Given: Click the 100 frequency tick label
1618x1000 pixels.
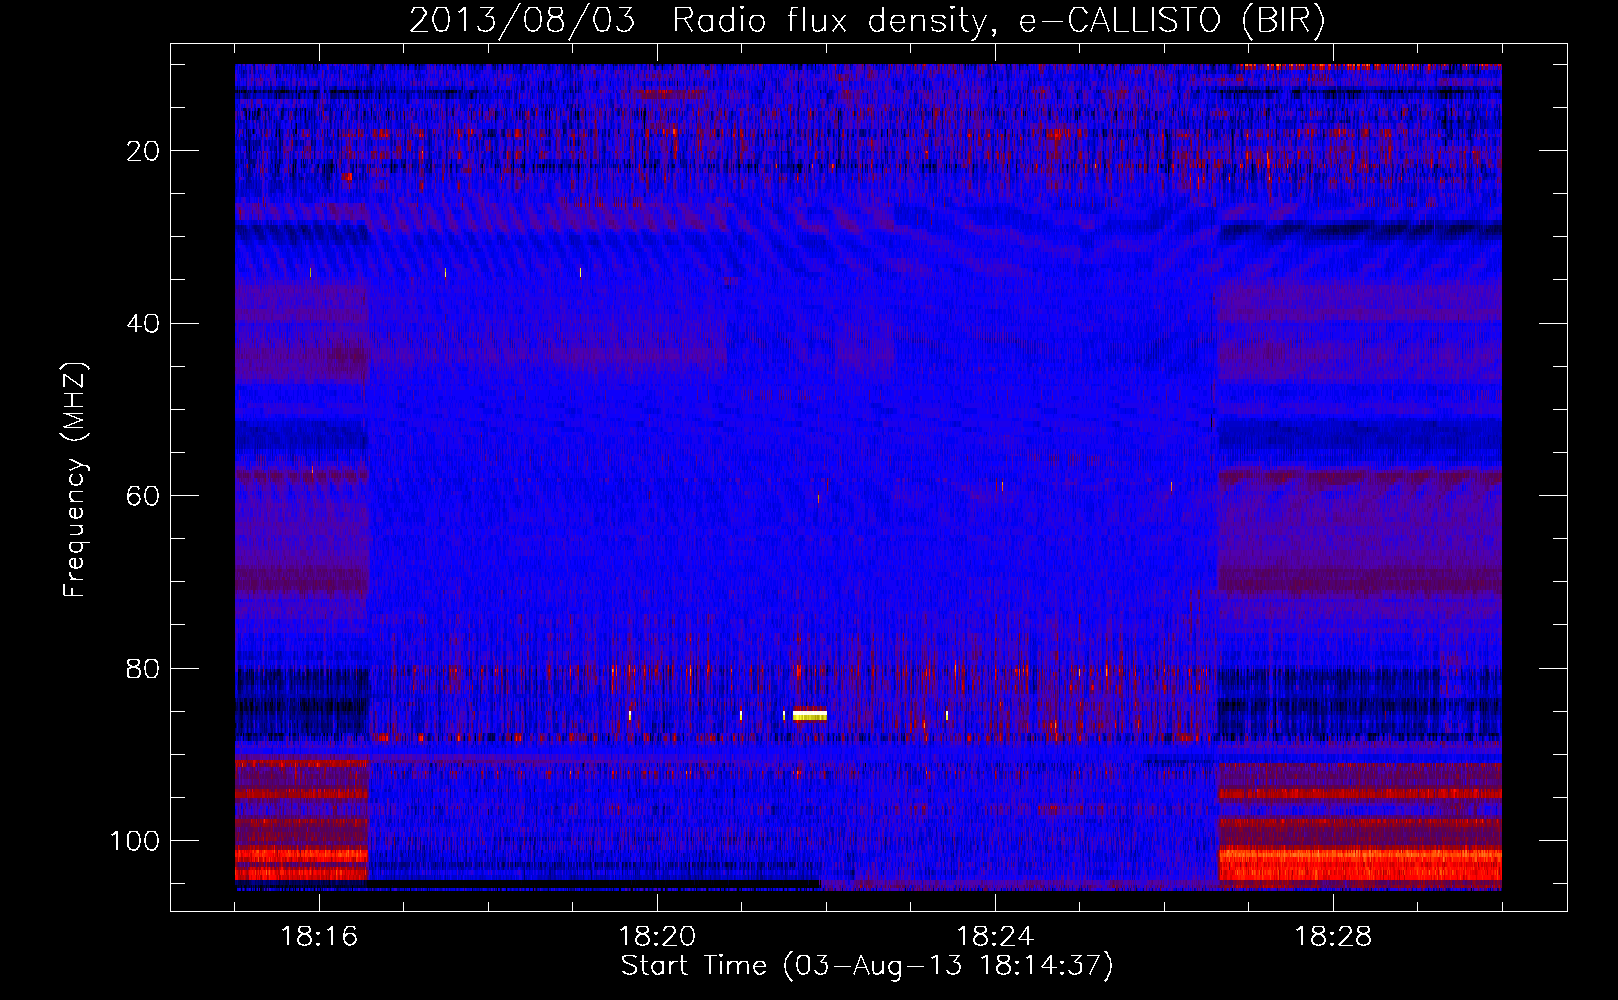Looking at the screenshot, I should [136, 841].
